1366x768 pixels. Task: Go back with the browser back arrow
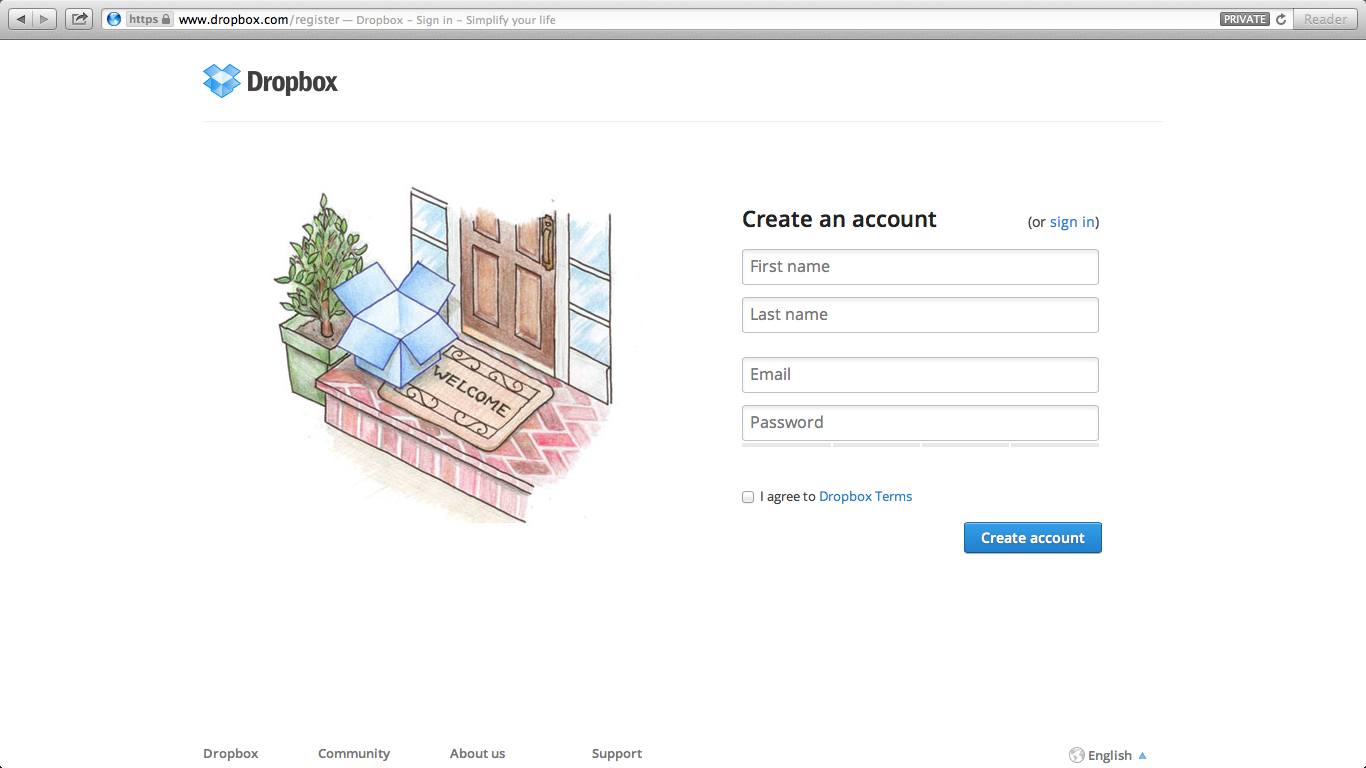tap(20, 19)
